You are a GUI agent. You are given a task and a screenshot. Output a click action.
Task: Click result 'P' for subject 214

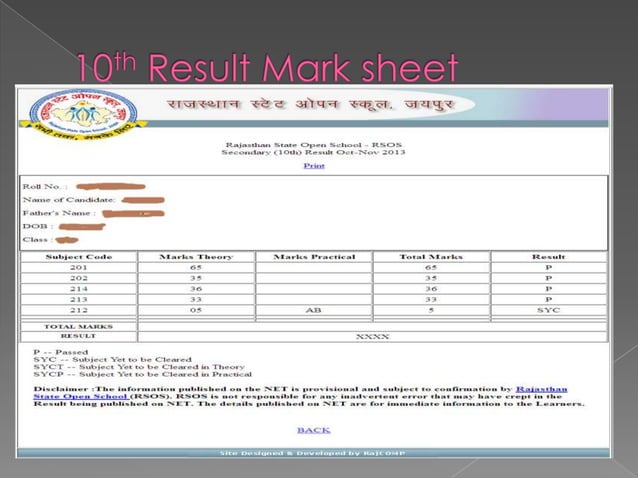(548, 289)
